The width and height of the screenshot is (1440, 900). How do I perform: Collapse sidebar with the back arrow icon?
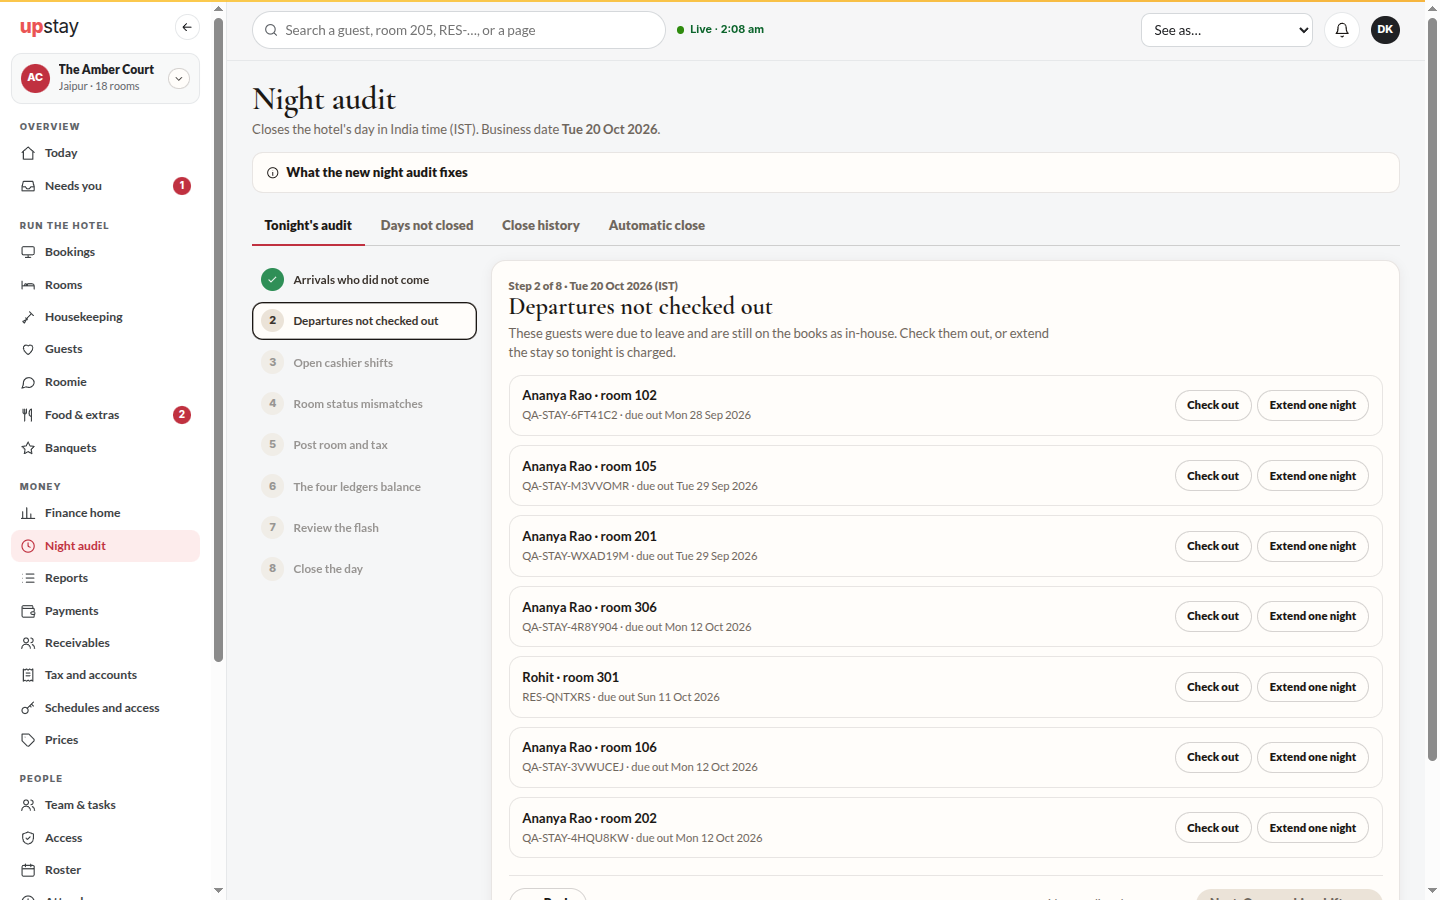[x=187, y=27]
